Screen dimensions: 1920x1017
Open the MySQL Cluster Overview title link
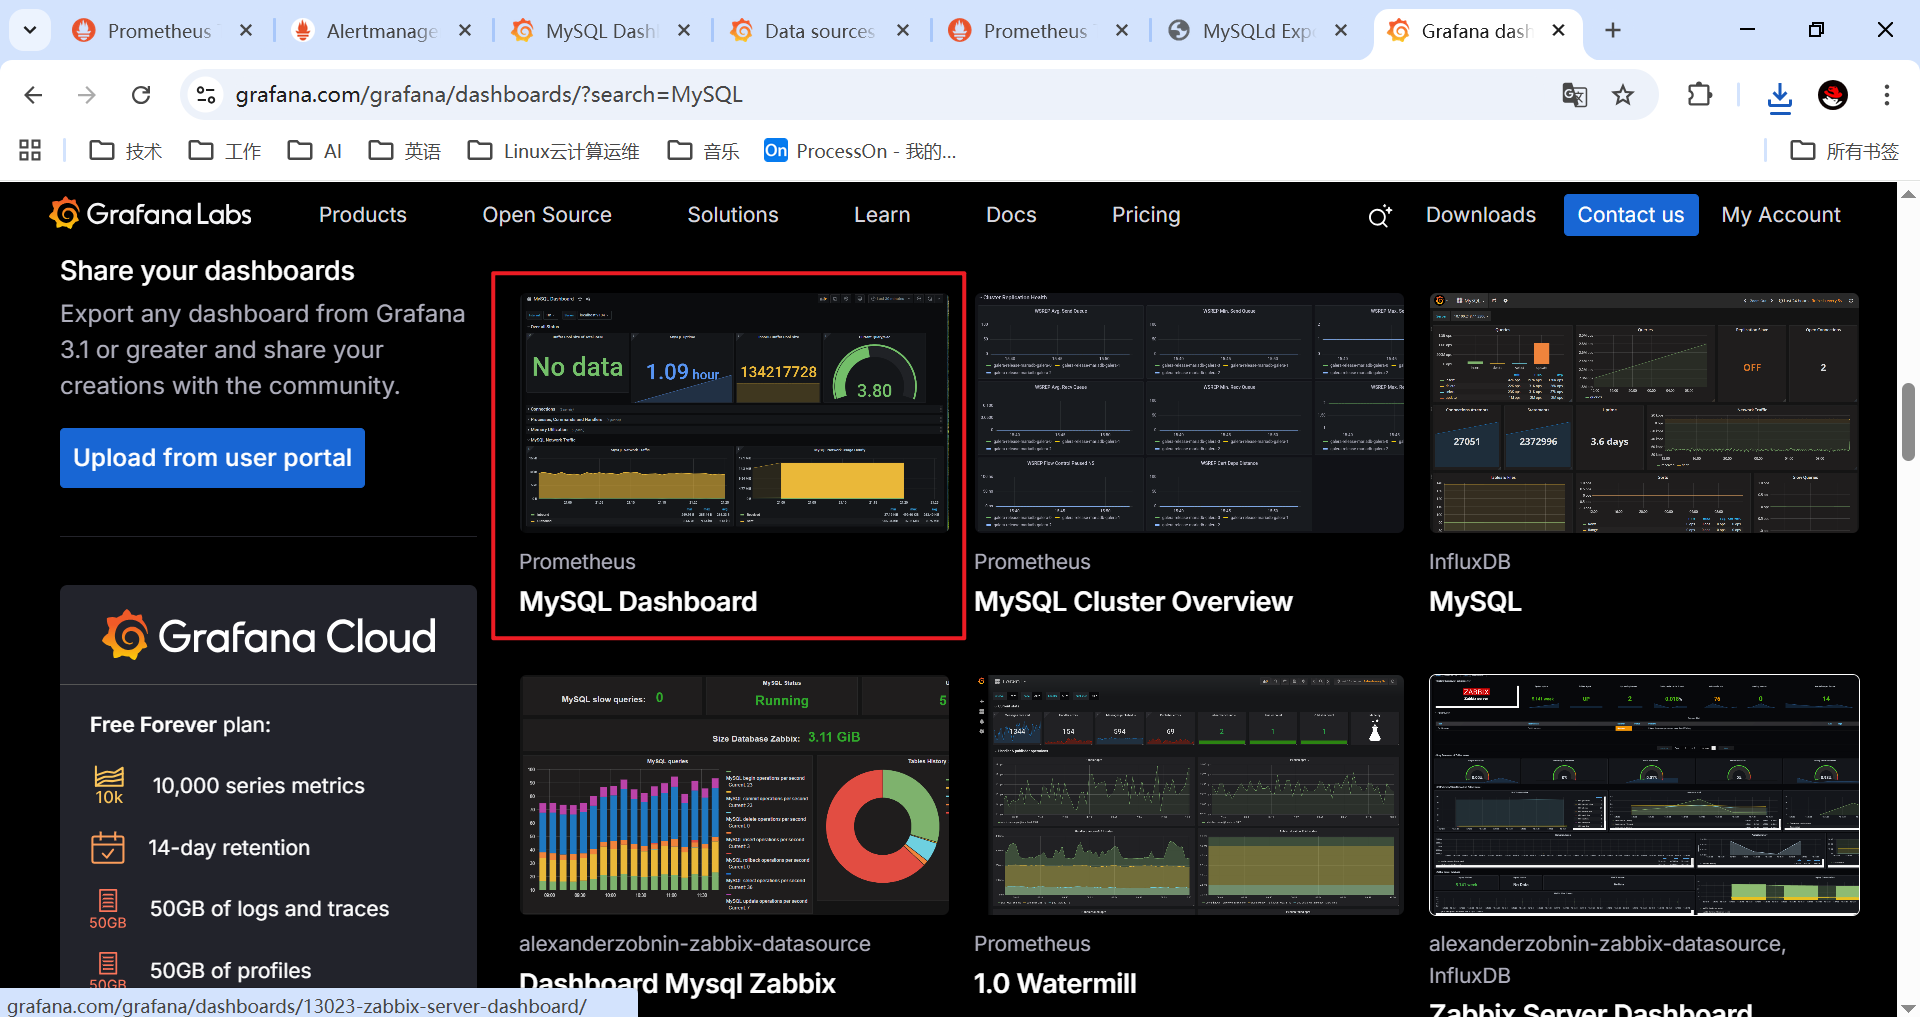(1133, 602)
